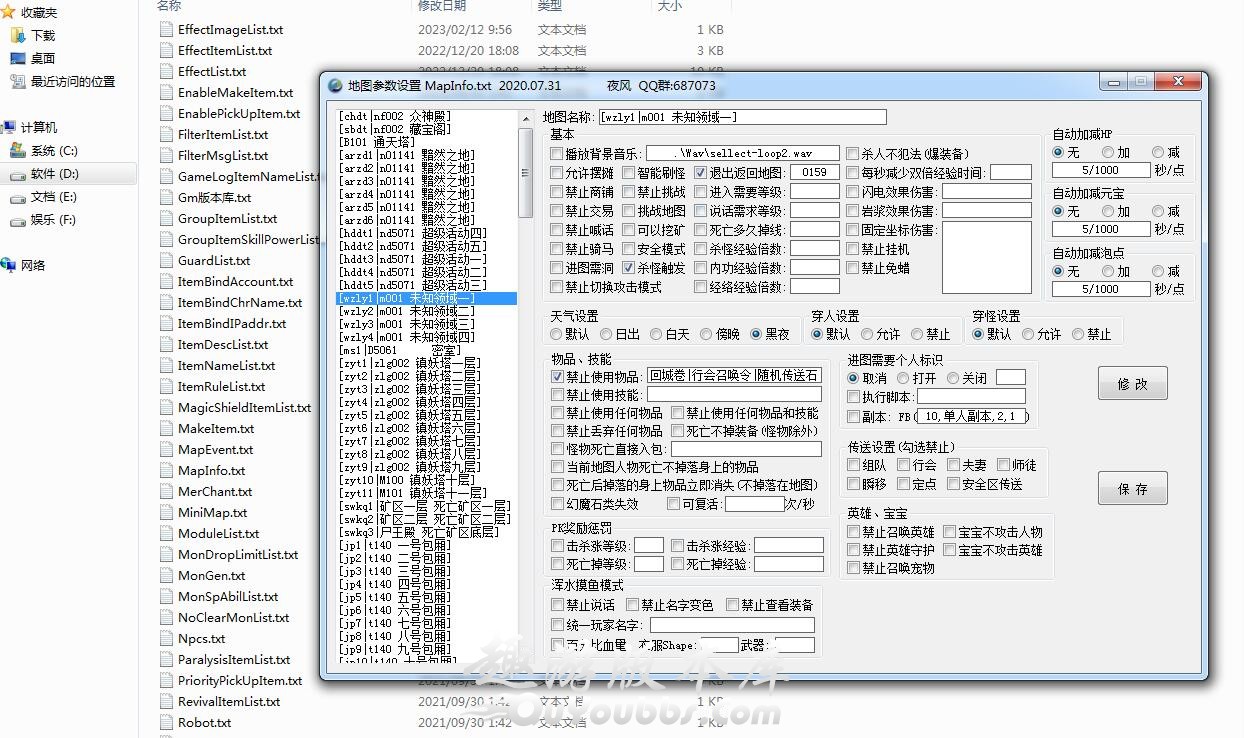Select EffectImageList.txt file icon
This screenshot has width=1244, height=738.
166,29
